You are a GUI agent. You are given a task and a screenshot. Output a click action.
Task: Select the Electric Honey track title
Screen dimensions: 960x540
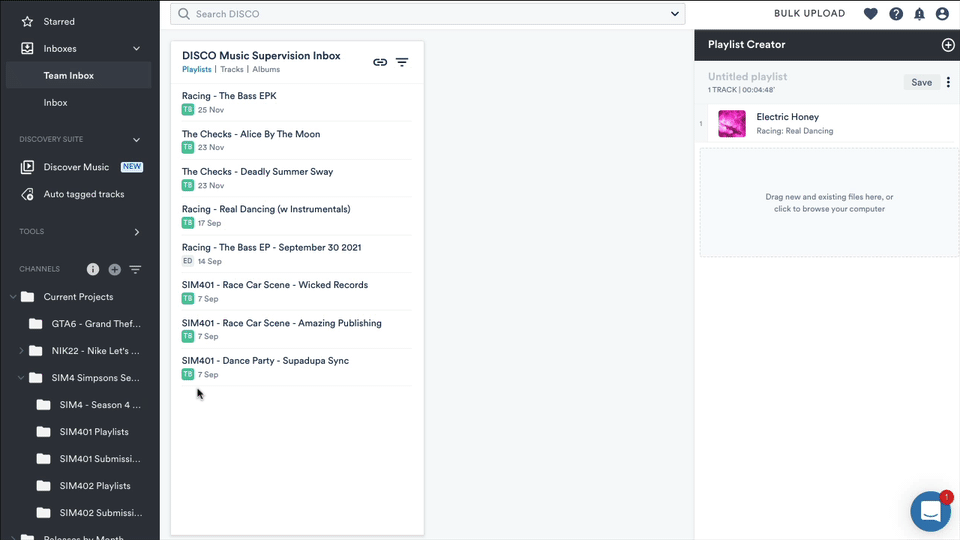(x=787, y=117)
